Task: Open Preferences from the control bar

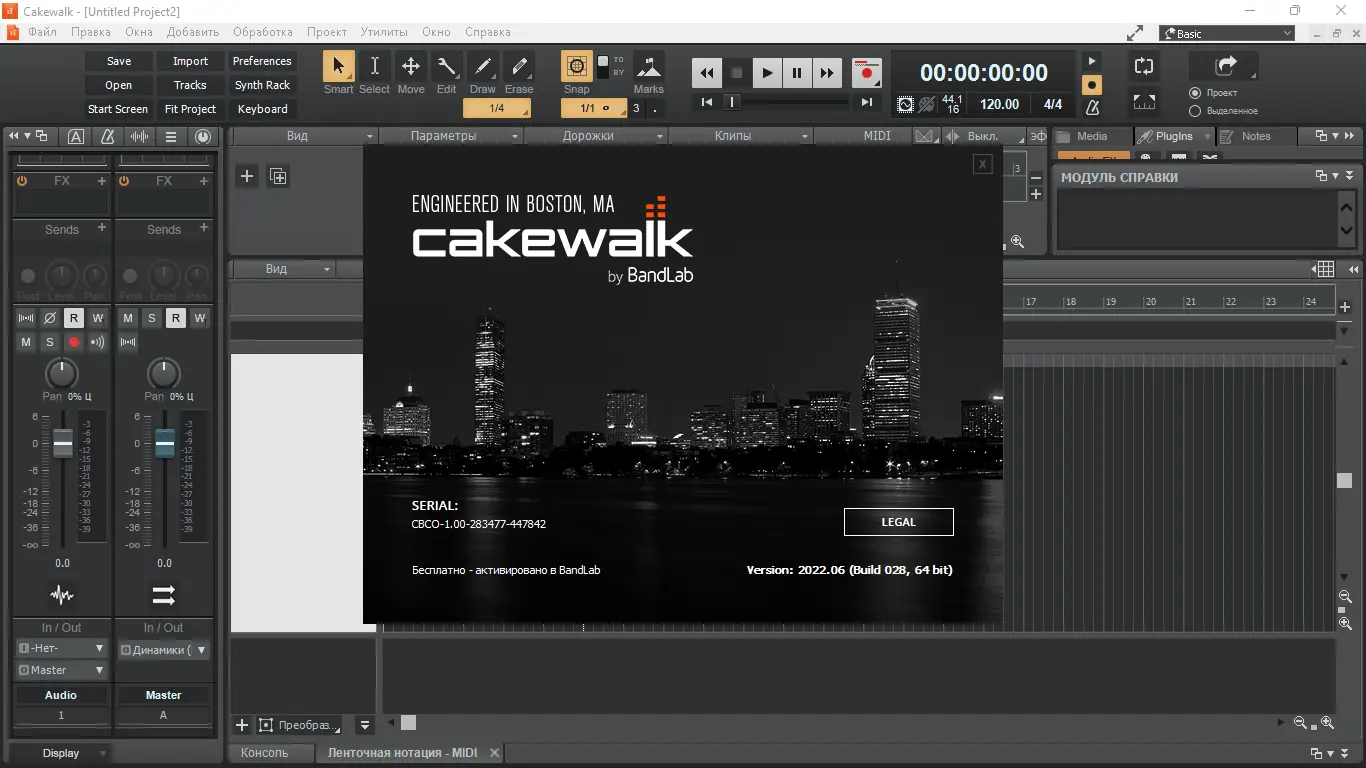Action: [x=262, y=61]
